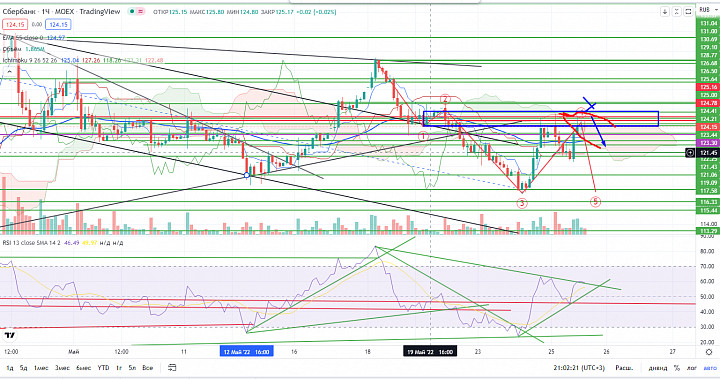720x379 pixels.
Task: Click the red 124.15 sell price button
Action: click(15, 24)
